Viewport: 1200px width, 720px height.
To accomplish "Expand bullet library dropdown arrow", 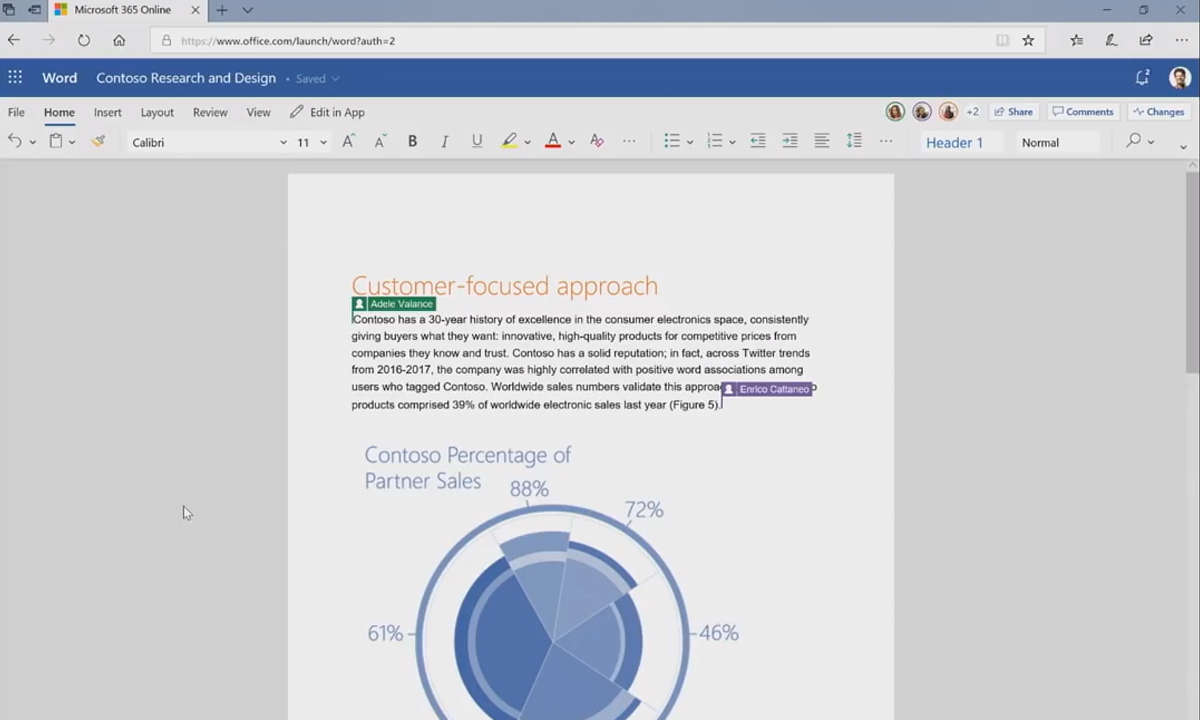I will (690, 143).
